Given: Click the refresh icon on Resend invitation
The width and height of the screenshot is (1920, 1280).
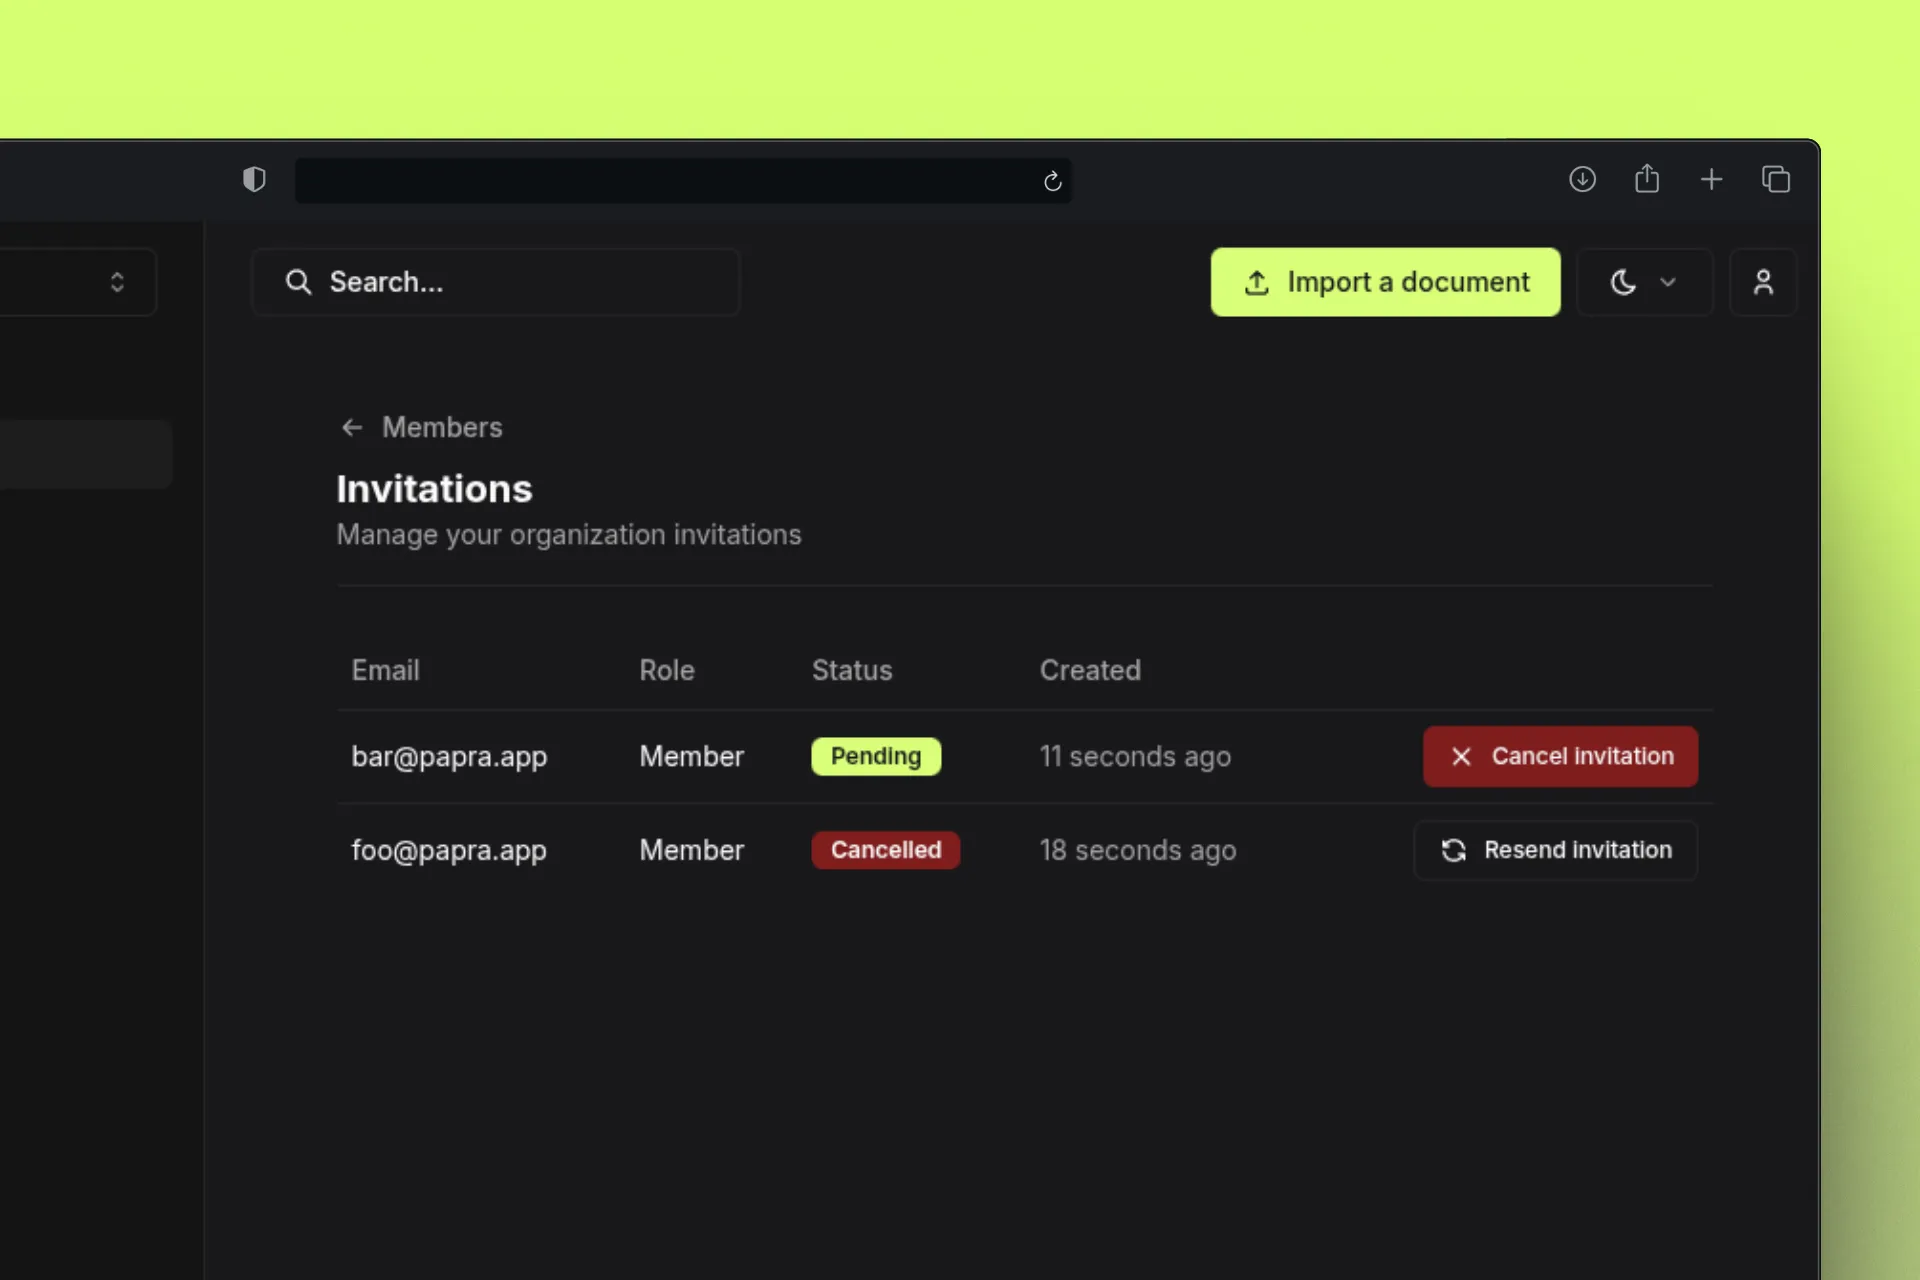Looking at the screenshot, I should pyautogui.click(x=1455, y=850).
